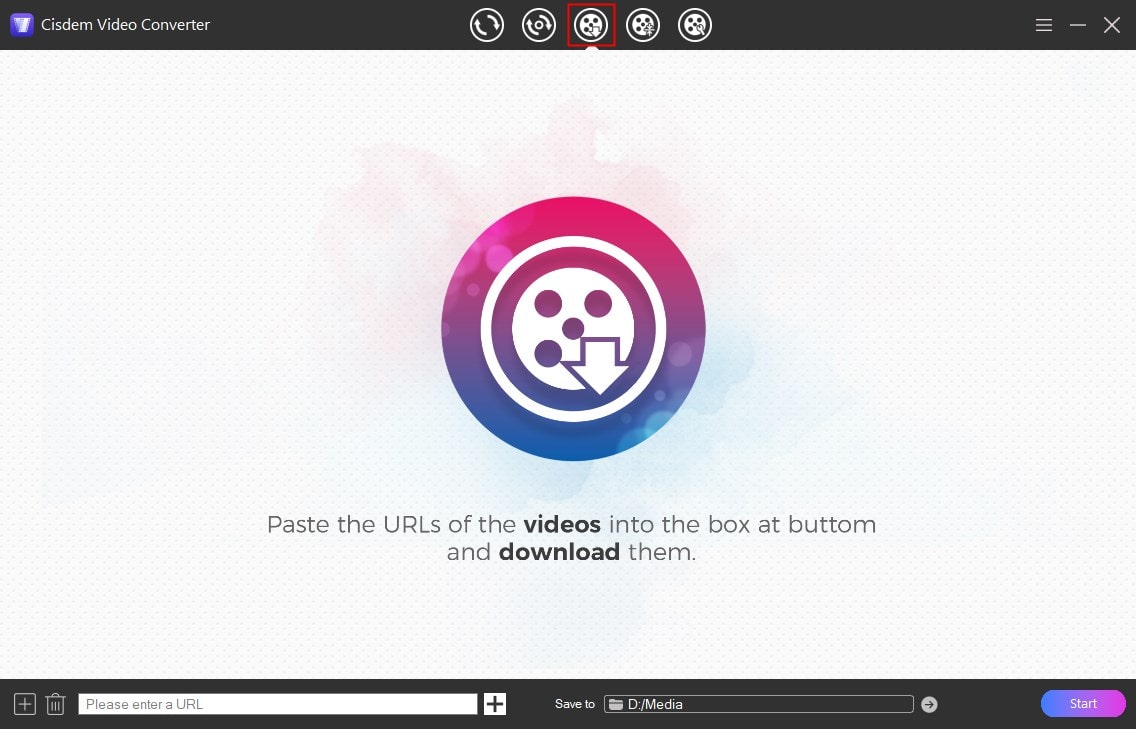Open the video Merge tool icon
The width and height of the screenshot is (1136, 729).
[x=643, y=25]
